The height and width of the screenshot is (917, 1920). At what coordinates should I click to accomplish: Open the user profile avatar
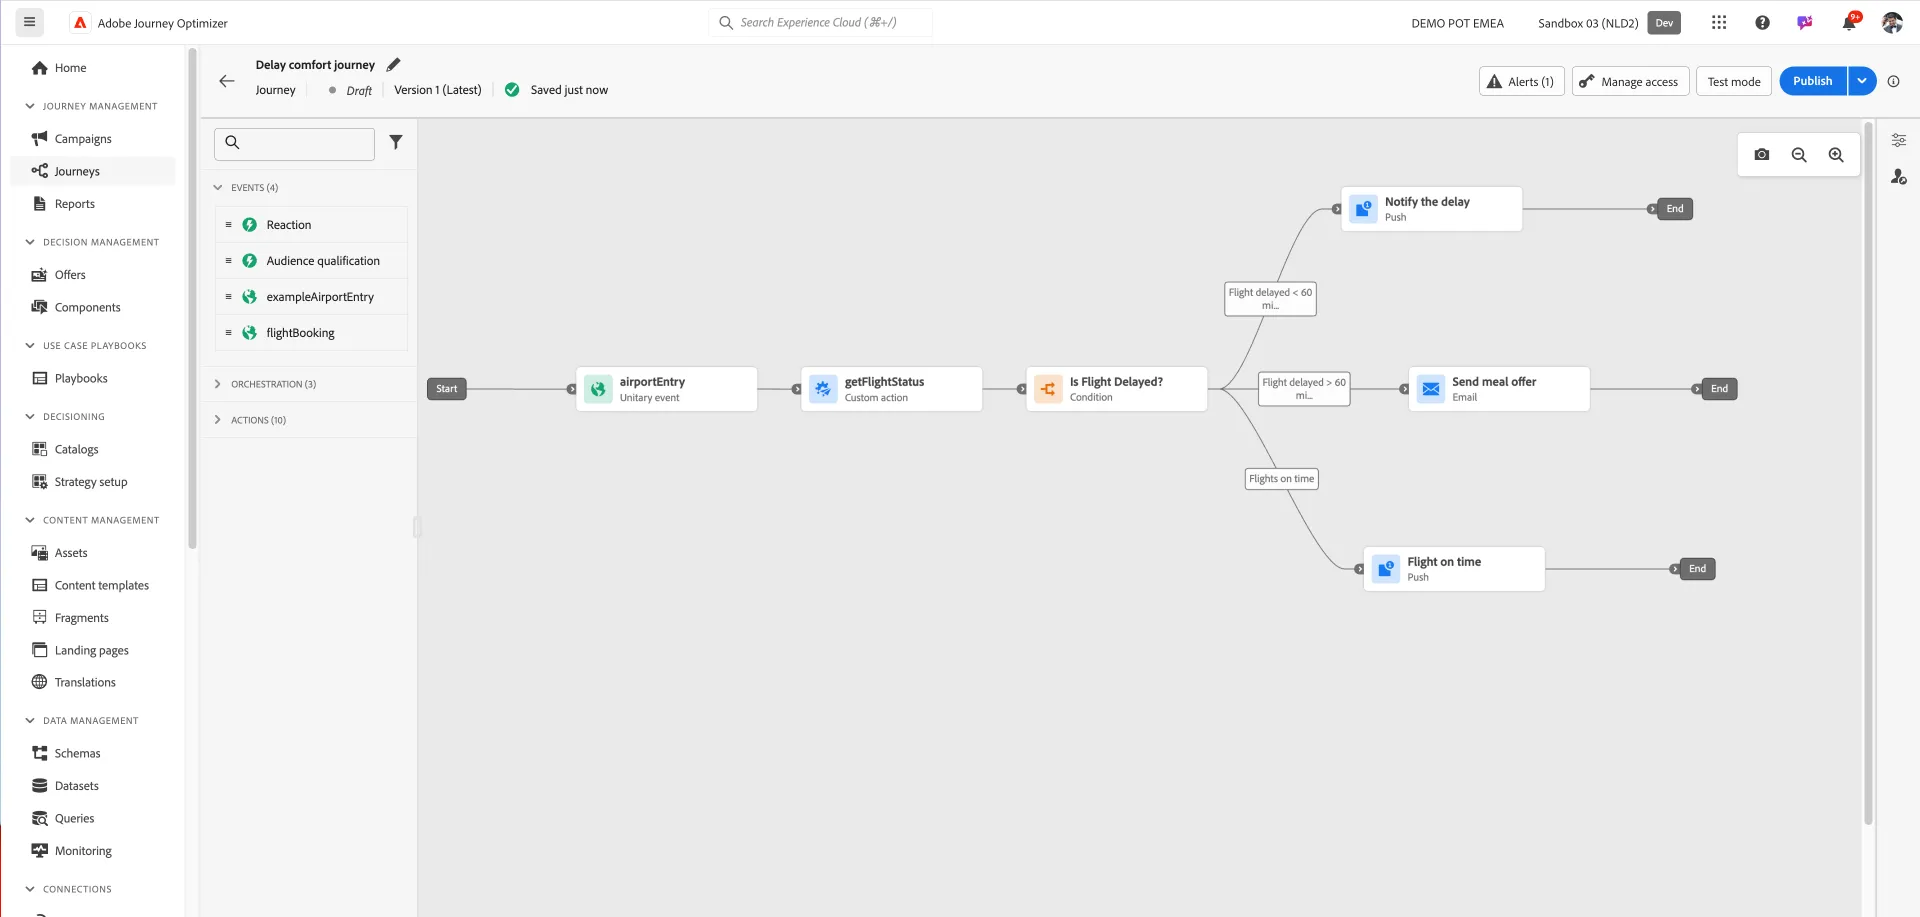[x=1892, y=22]
